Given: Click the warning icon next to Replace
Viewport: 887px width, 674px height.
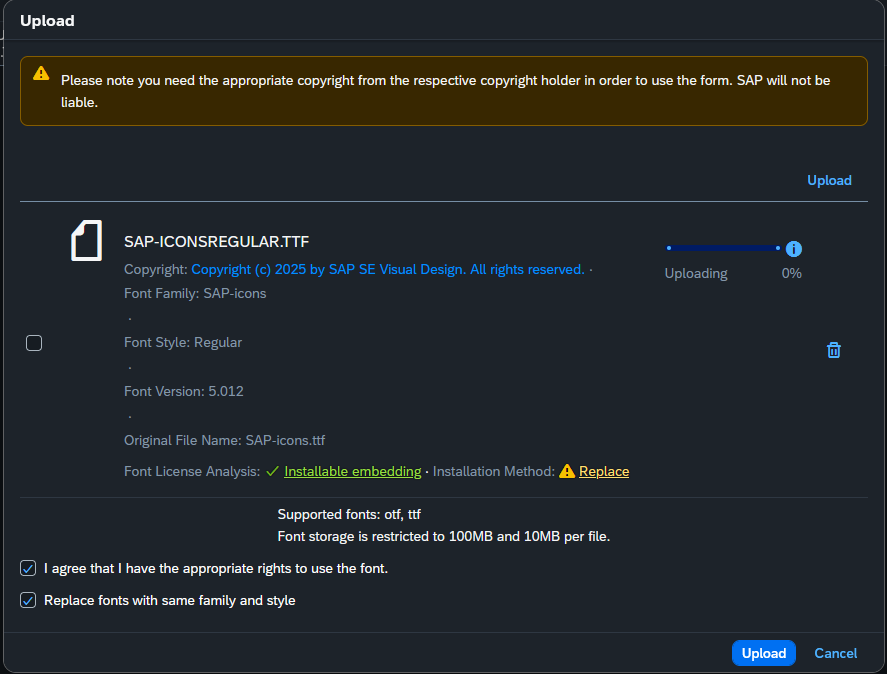Looking at the screenshot, I should tap(567, 471).
